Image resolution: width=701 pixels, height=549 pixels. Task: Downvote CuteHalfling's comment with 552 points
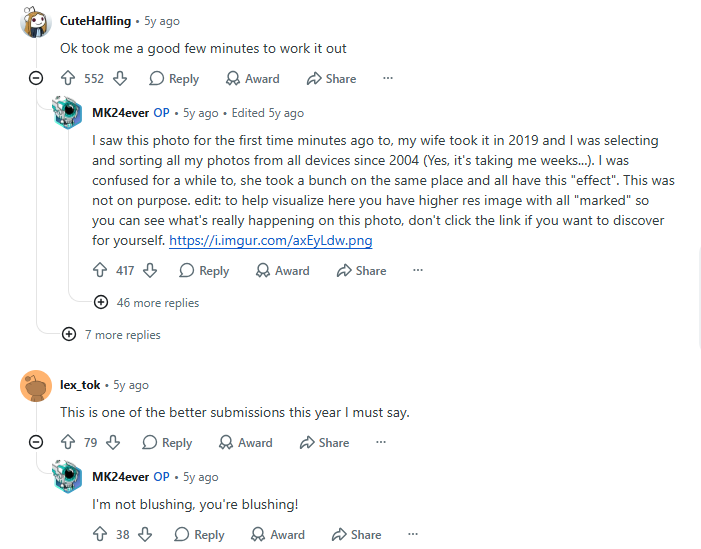coord(120,78)
